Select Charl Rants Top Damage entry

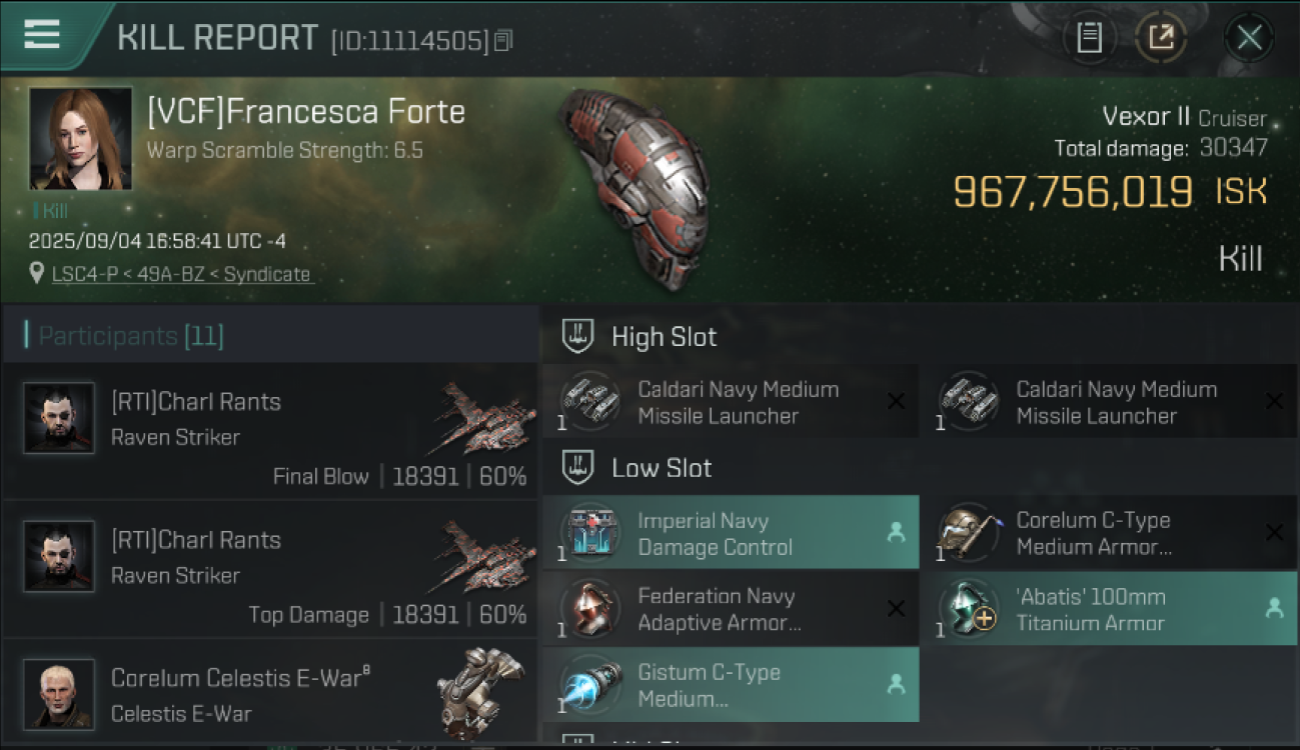(x=270, y=569)
